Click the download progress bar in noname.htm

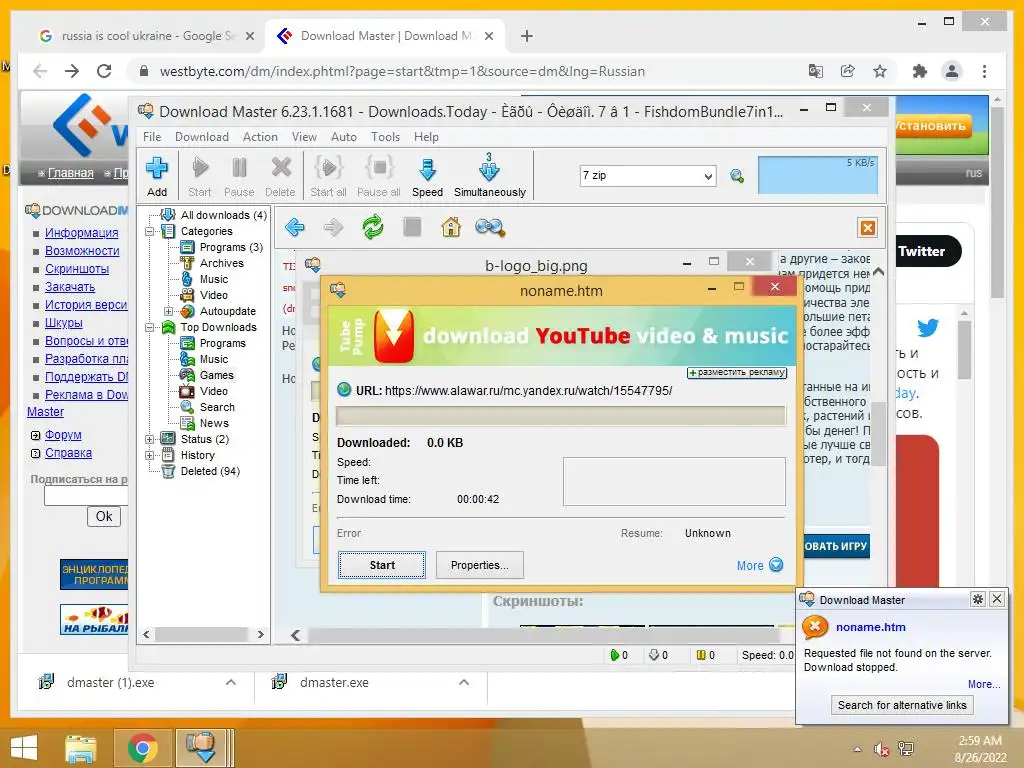point(561,416)
